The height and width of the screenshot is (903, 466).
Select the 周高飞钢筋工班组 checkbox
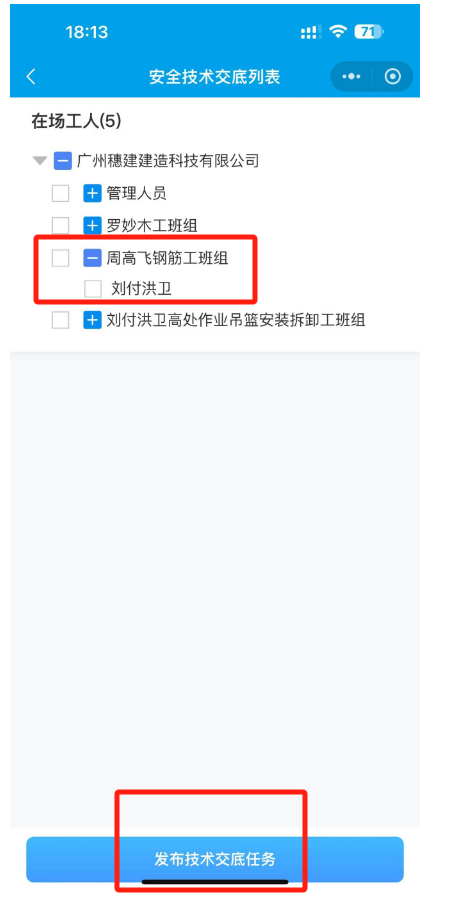click(x=60, y=258)
